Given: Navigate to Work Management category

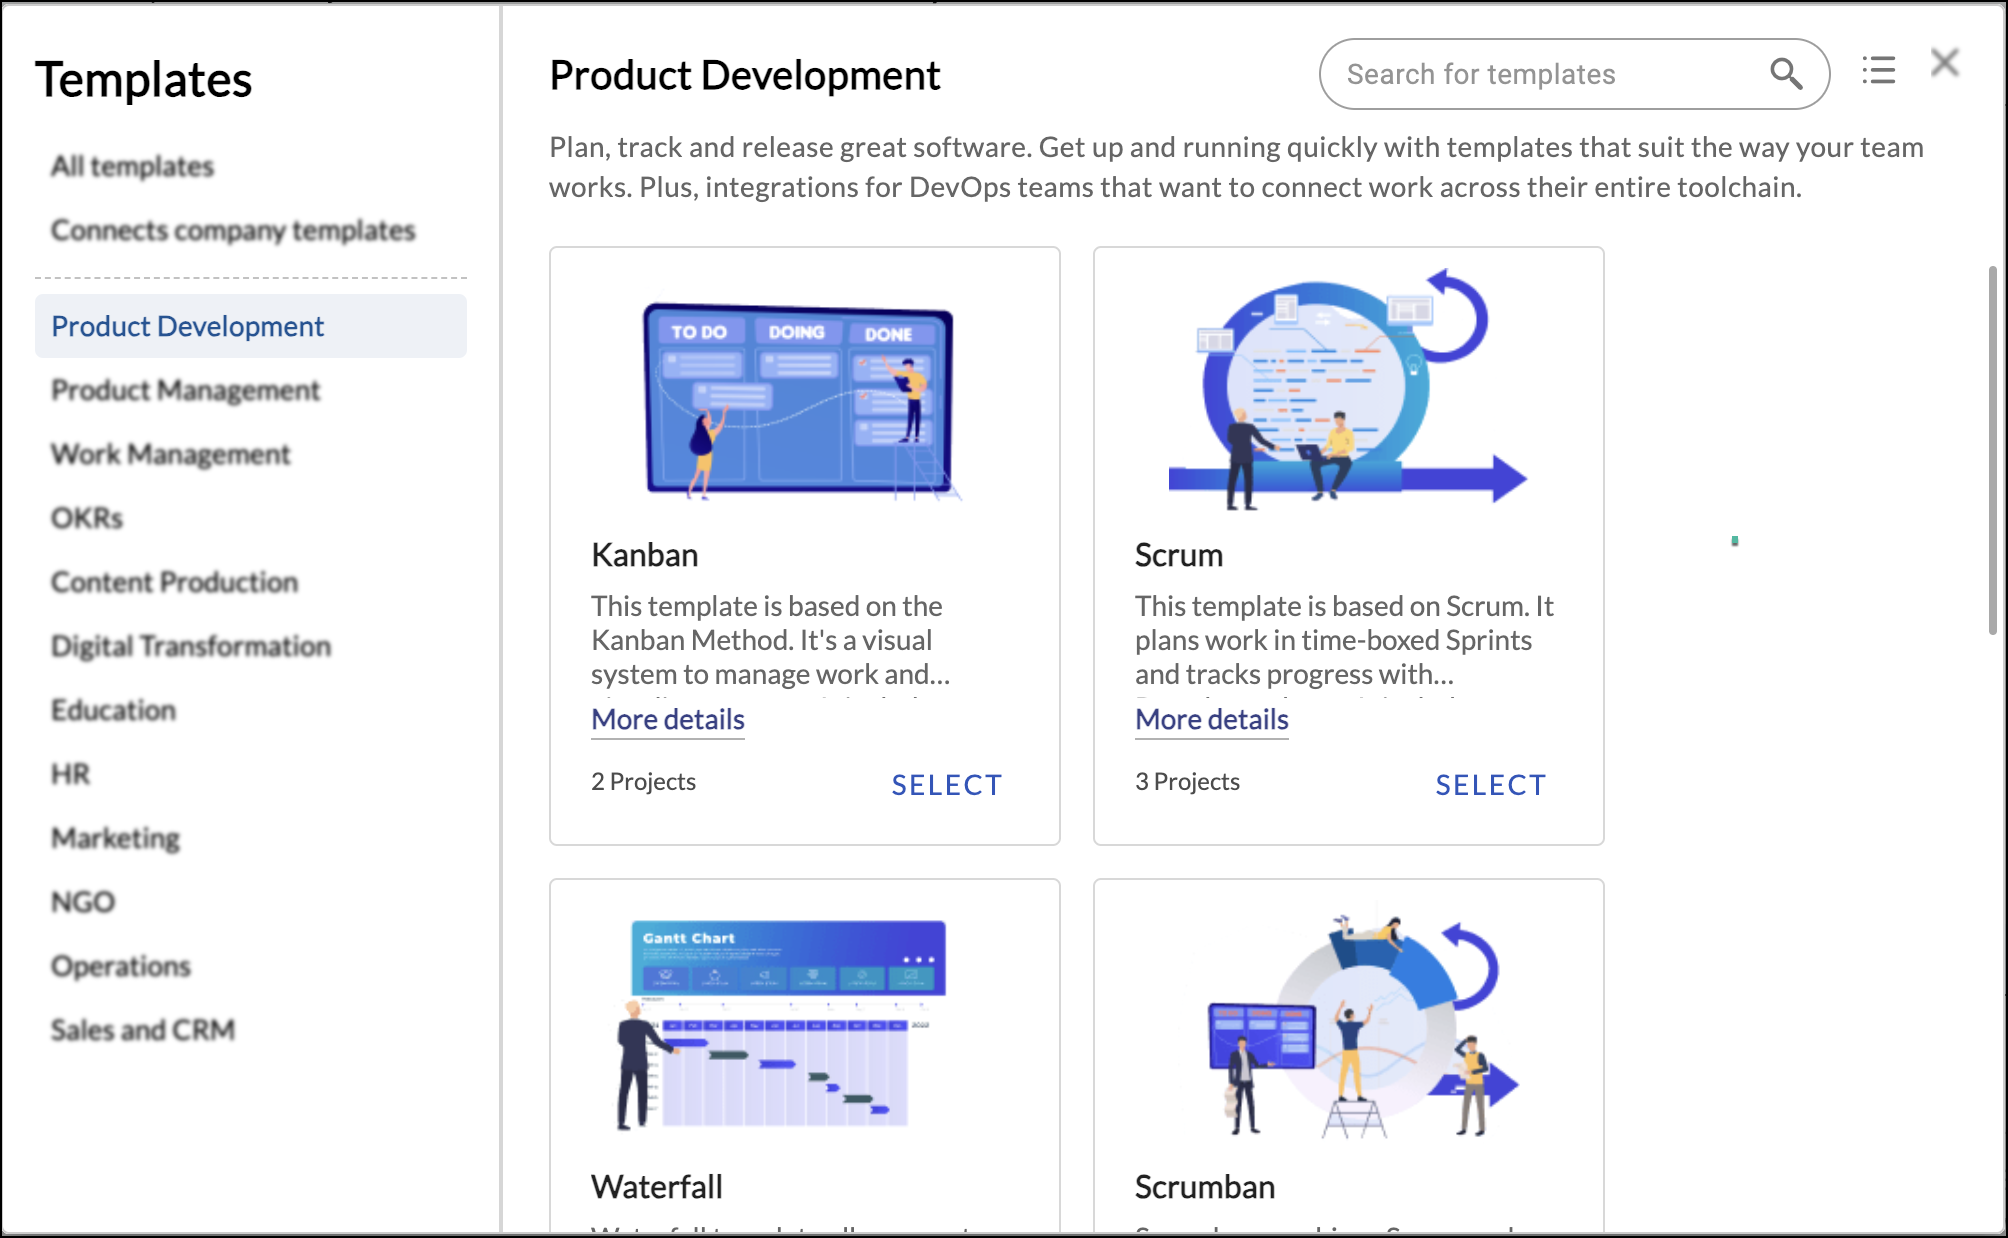Looking at the screenshot, I should (x=172, y=455).
